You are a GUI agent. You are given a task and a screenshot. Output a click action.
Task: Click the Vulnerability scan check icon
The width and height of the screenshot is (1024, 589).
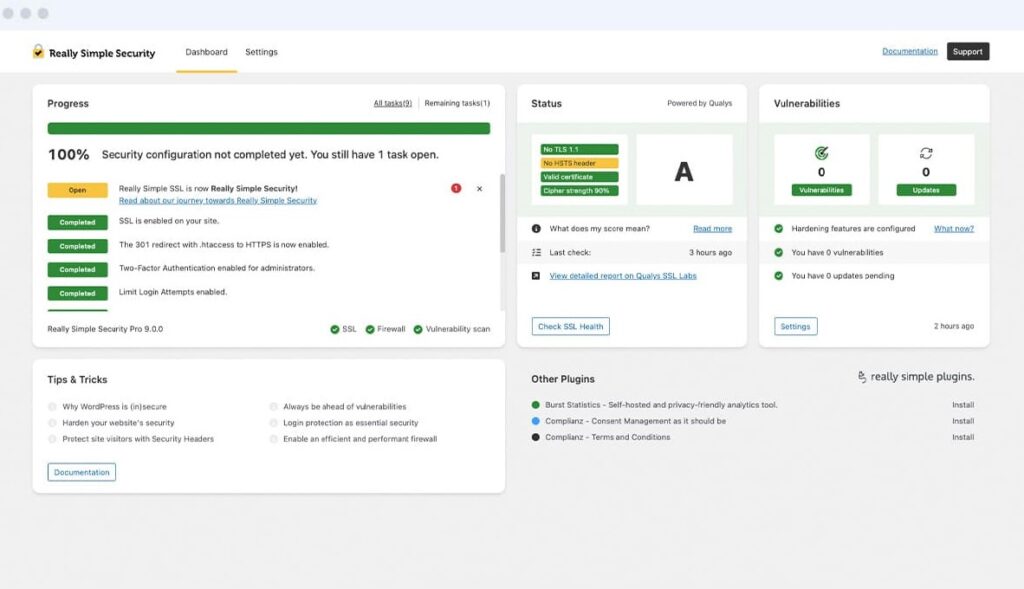click(418, 329)
